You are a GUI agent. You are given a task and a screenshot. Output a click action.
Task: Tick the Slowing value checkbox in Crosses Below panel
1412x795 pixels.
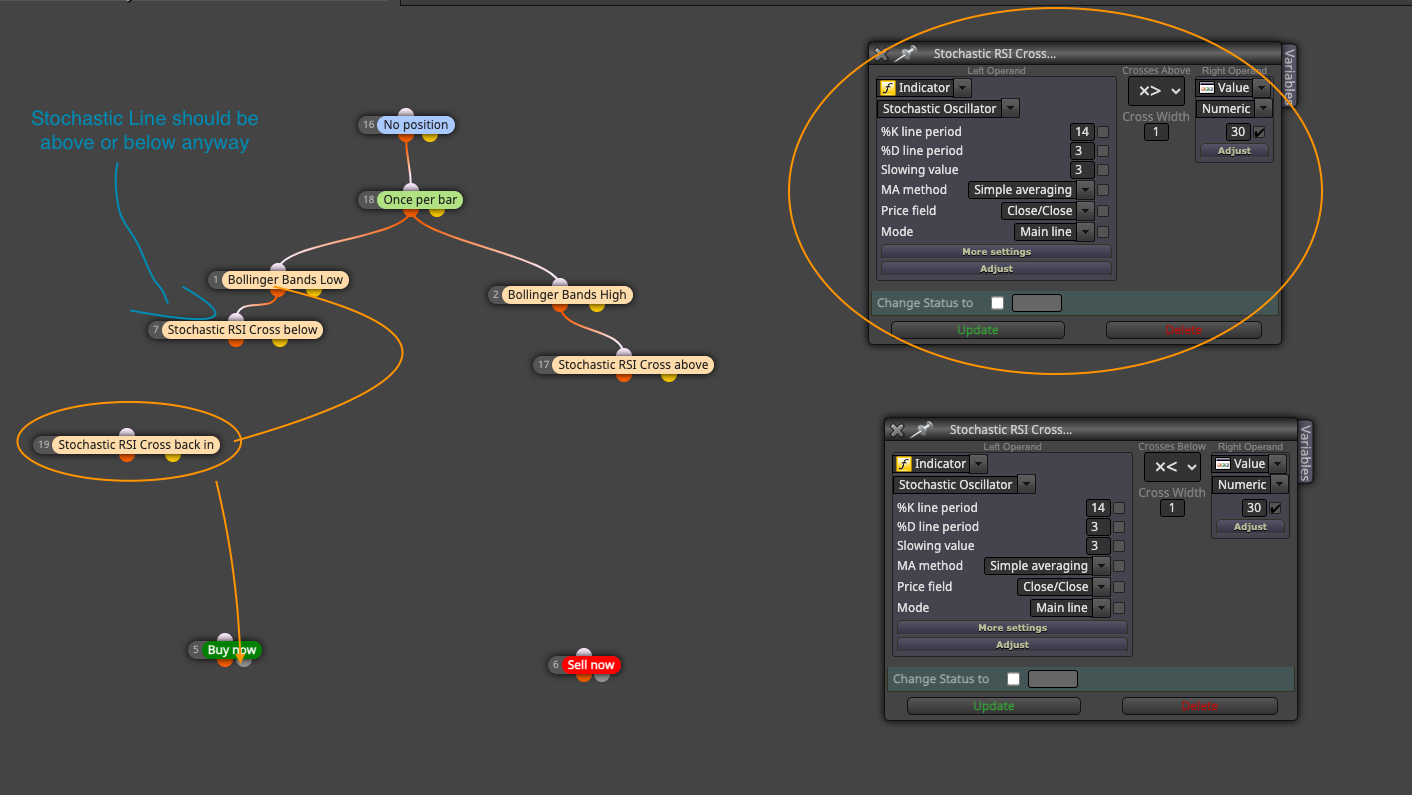point(1119,546)
